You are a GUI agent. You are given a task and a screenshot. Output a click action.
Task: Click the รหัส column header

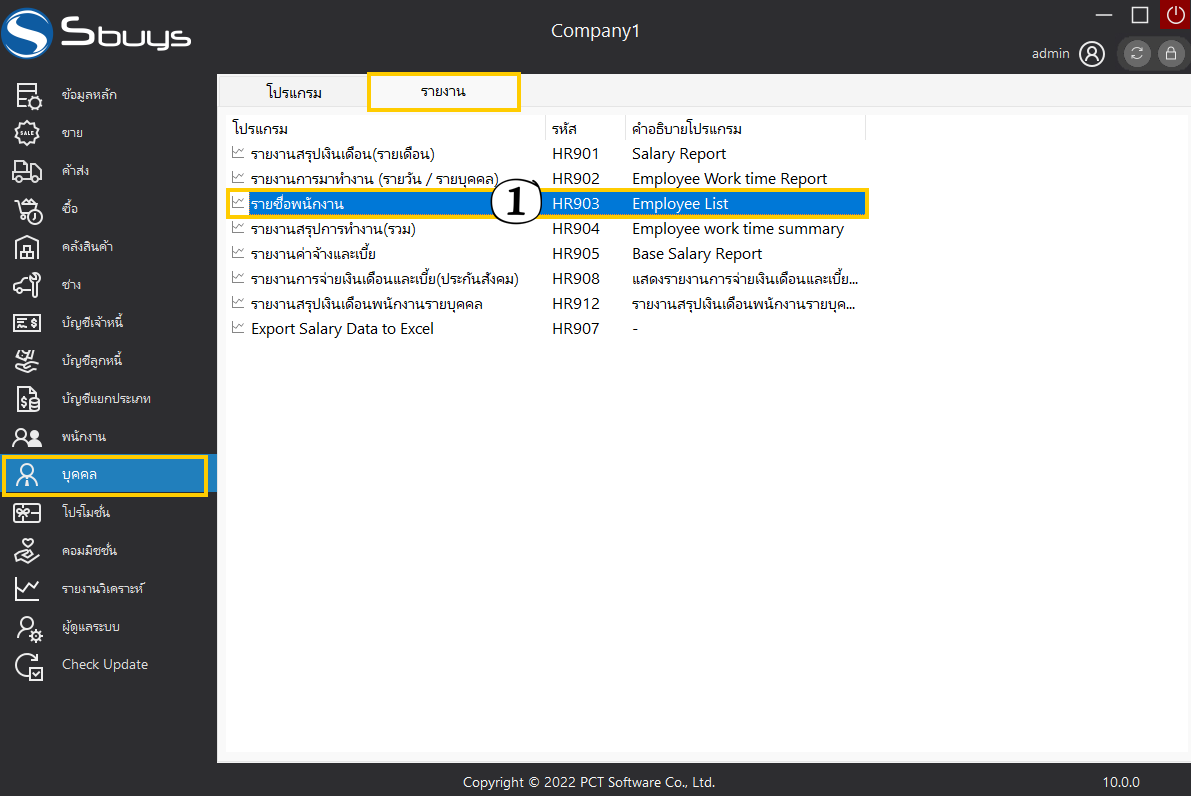point(564,129)
